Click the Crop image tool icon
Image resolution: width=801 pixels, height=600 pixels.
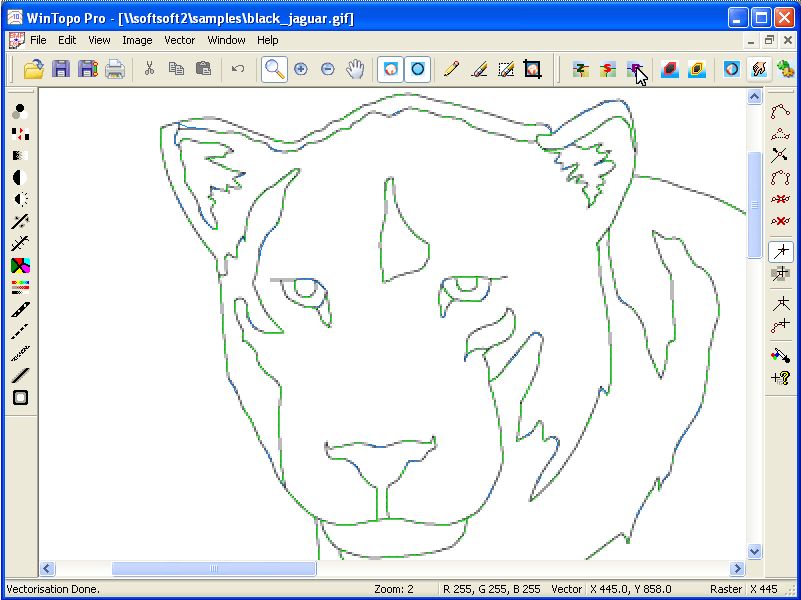(533, 69)
